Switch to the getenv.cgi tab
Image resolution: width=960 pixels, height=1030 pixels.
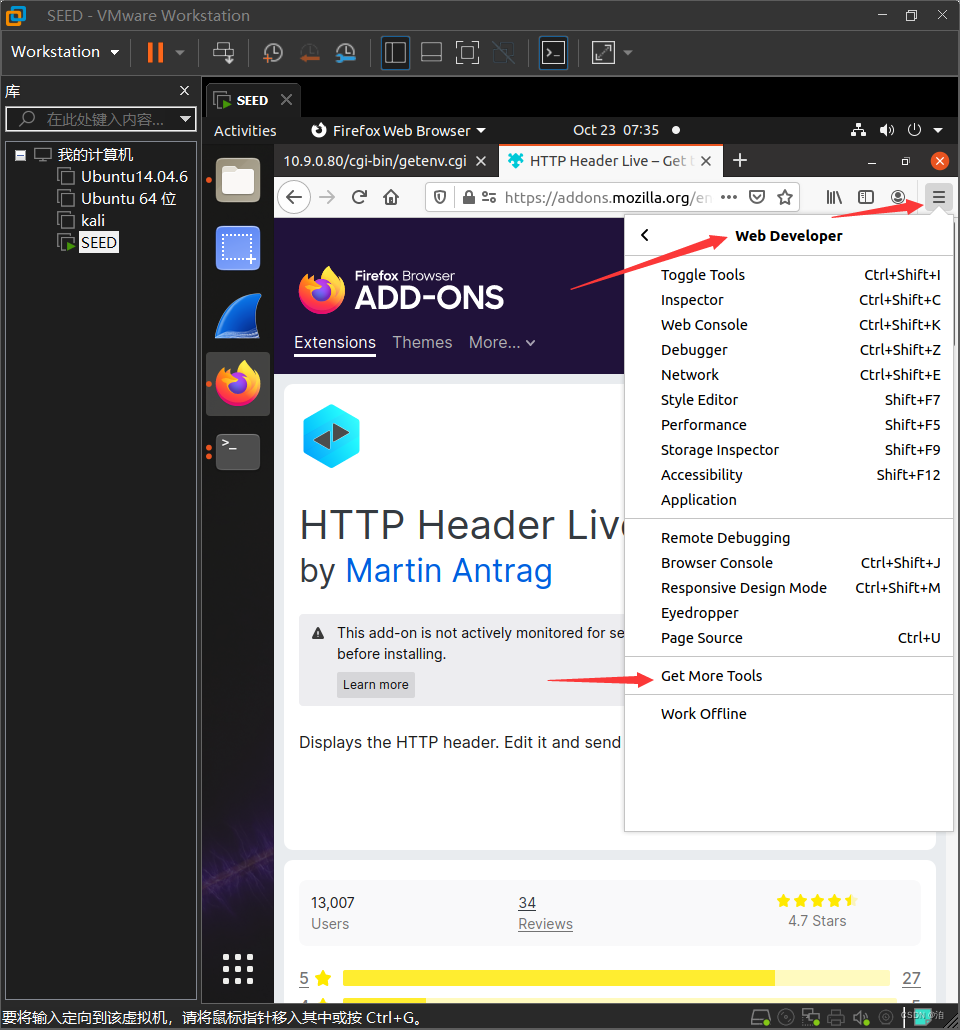tap(375, 161)
